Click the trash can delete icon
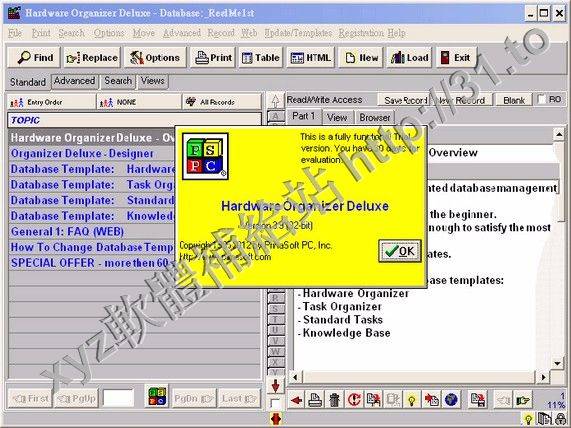This screenshot has height=428, width=571. point(334,400)
